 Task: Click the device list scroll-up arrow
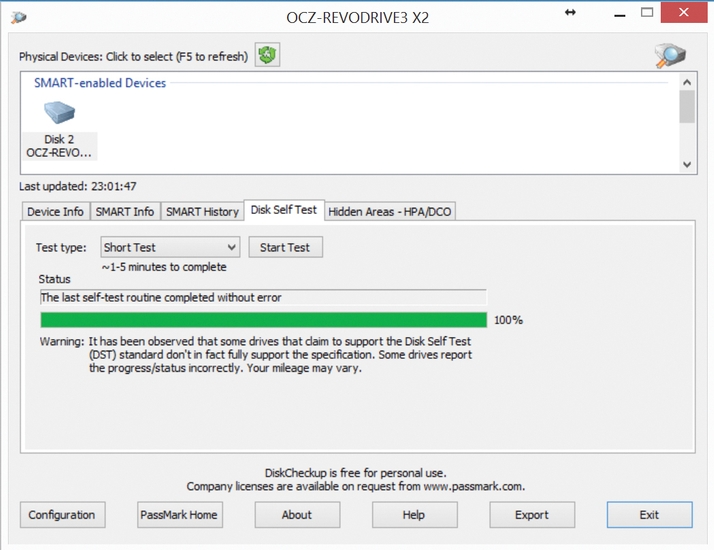[687, 82]
